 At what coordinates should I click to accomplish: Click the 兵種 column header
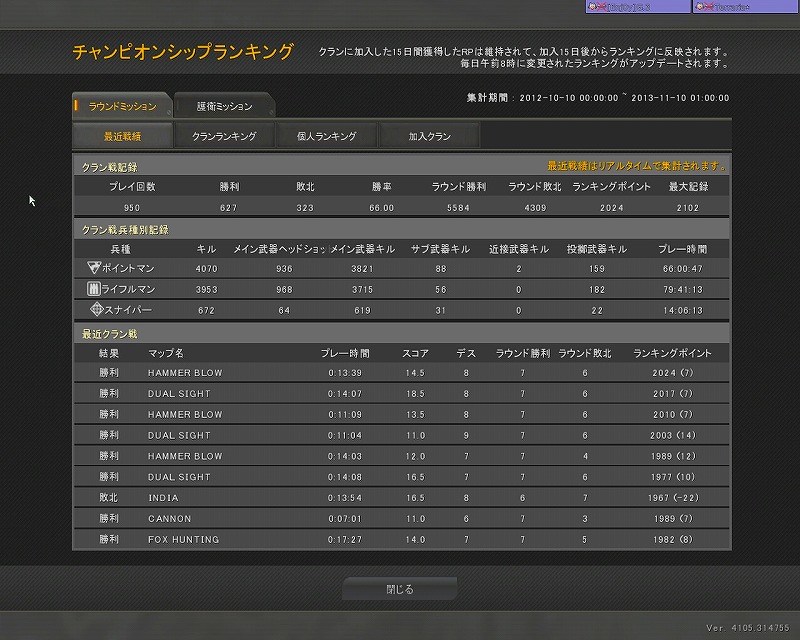coord(120,248)
